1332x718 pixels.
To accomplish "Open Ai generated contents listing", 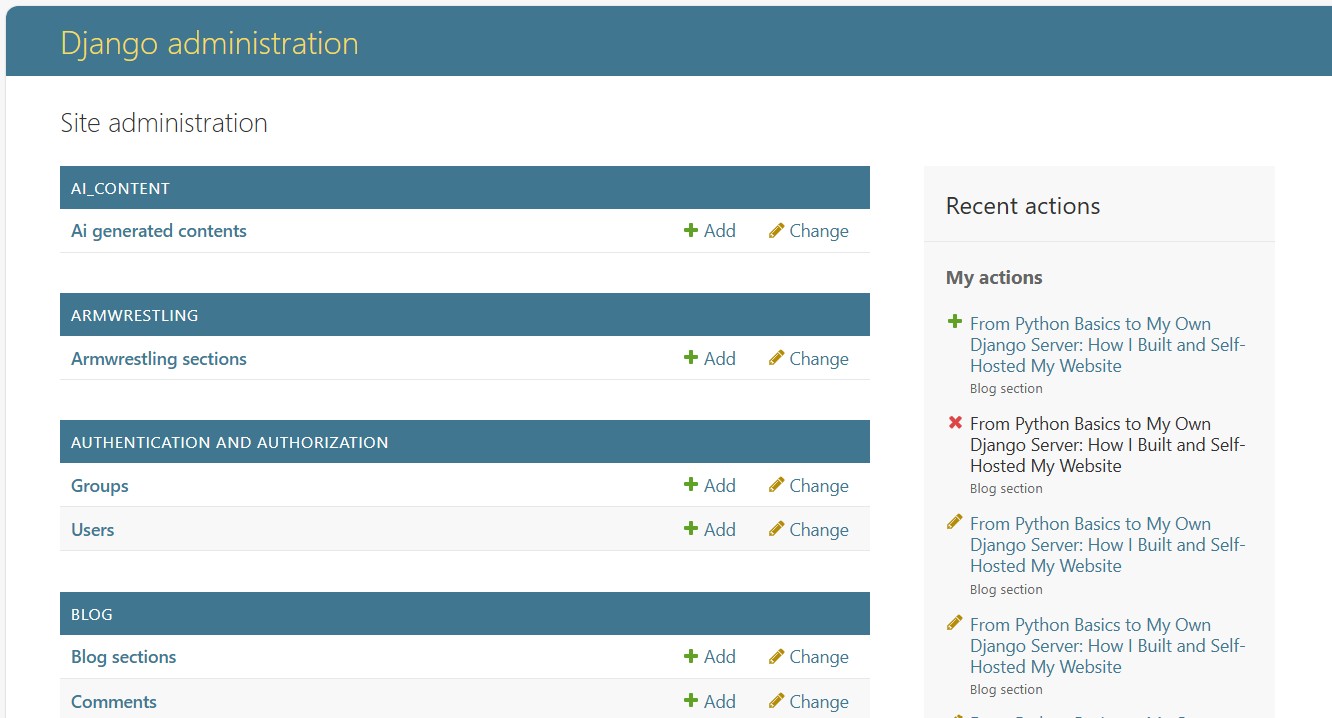I will (x=158, y=230).
